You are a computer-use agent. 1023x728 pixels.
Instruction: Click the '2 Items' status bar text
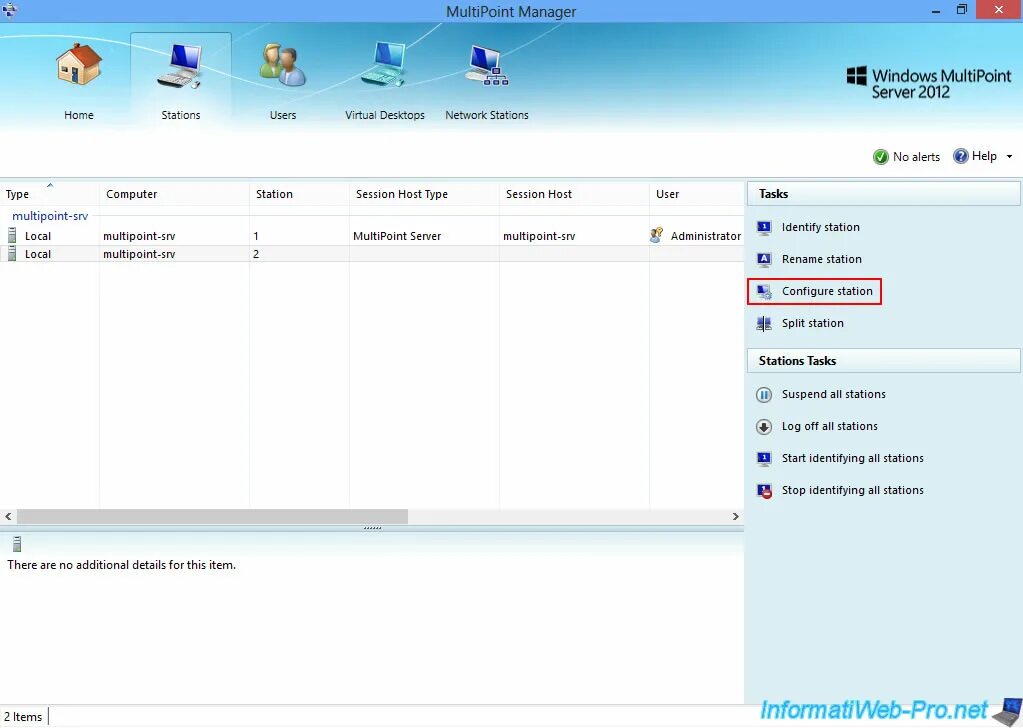[x=23, y=717]
